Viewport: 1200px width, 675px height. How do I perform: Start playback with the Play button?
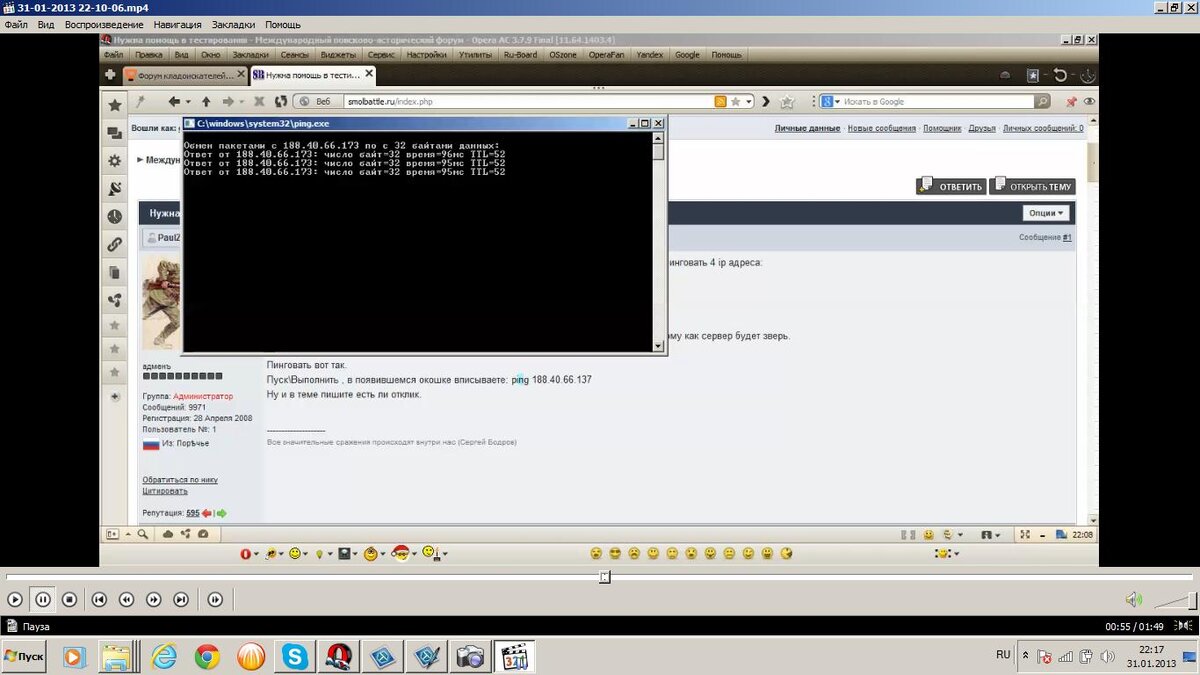point(15,600)
